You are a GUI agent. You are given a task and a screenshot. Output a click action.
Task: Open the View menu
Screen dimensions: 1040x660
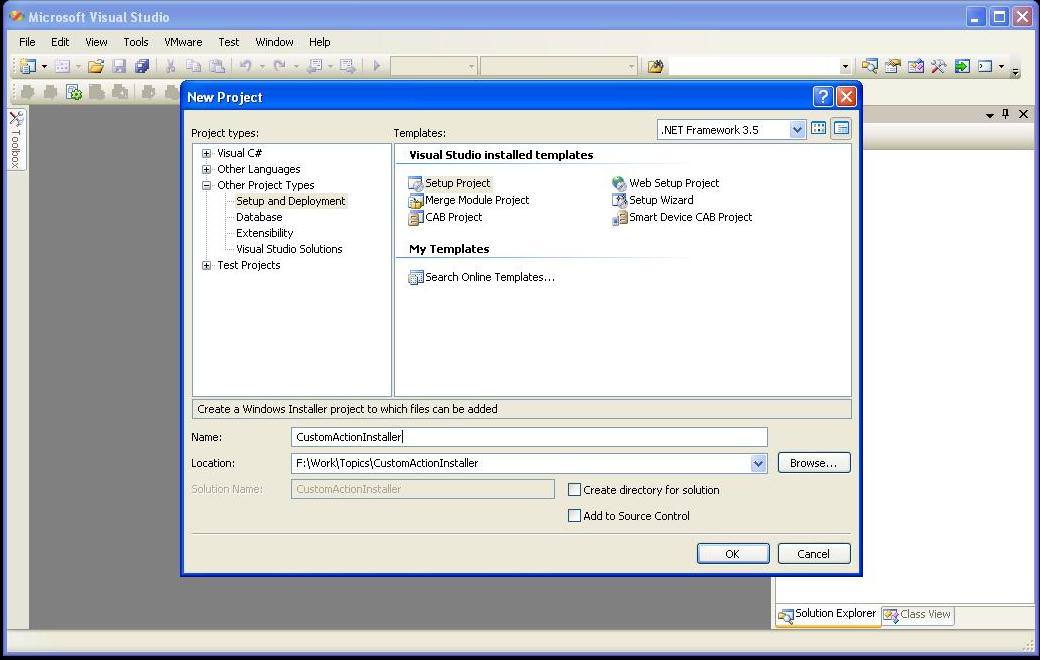coord(96,42)
